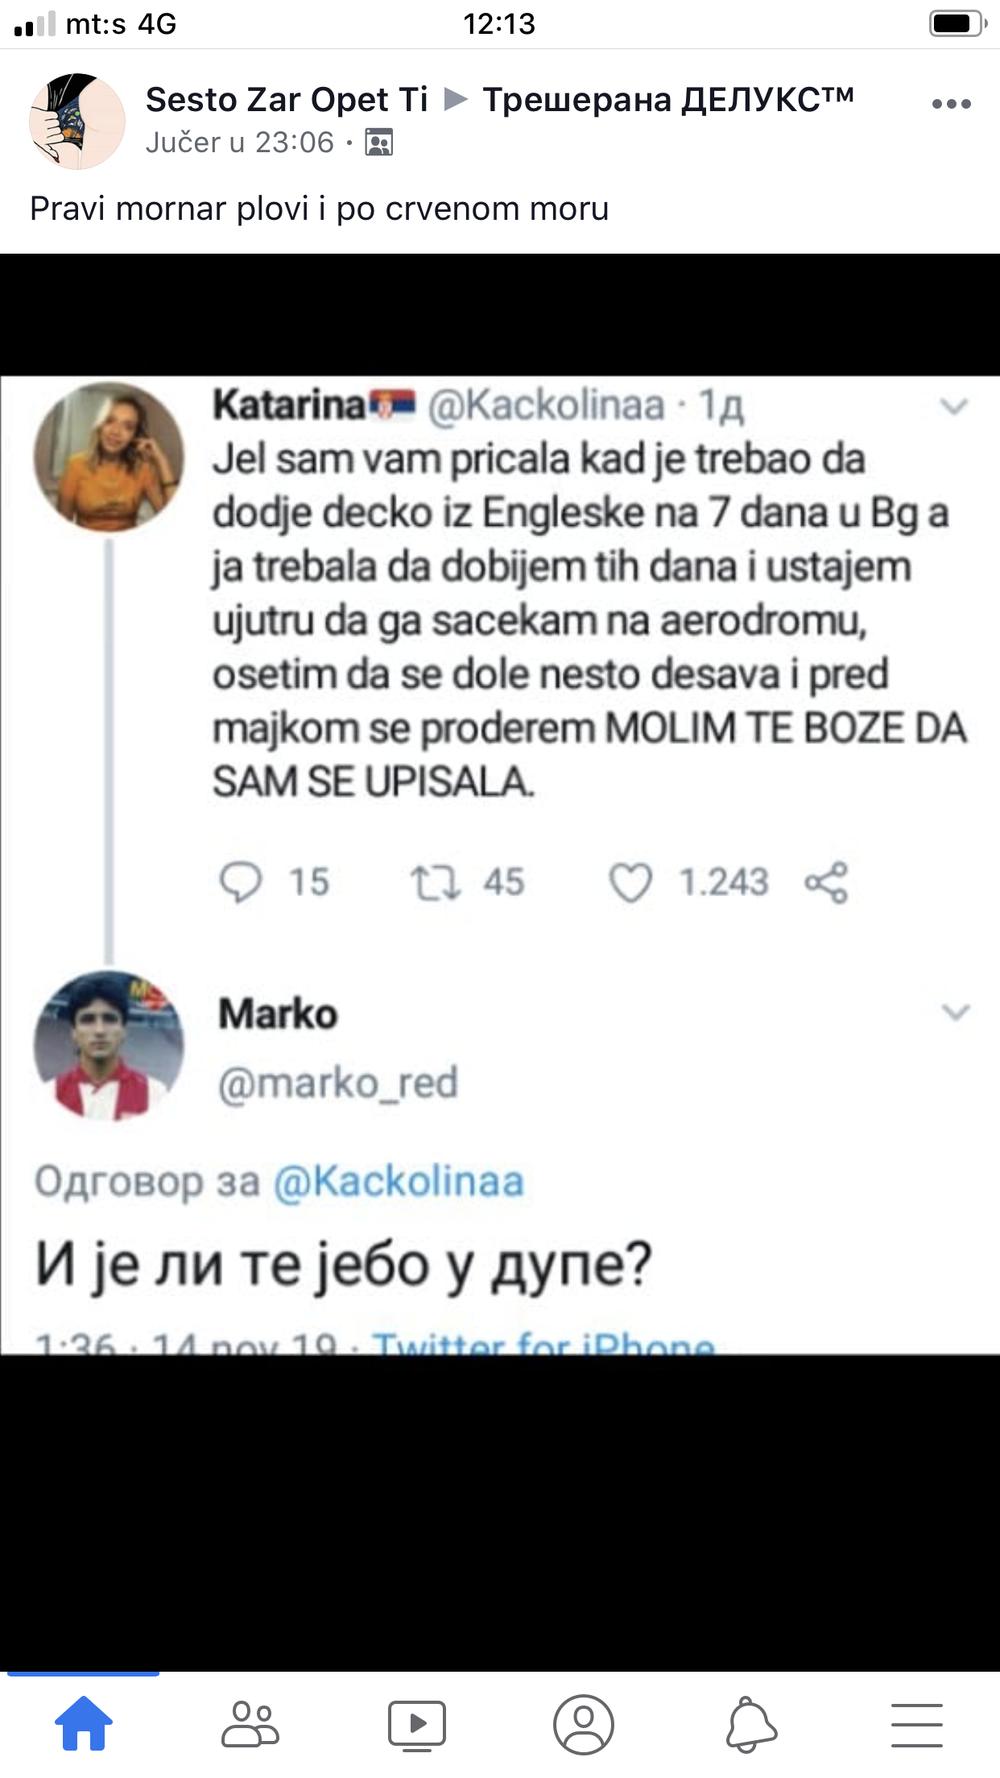Open the Notifications bell
1000x1778 pixels.
pyautogui.click(x=750, y=1724)
